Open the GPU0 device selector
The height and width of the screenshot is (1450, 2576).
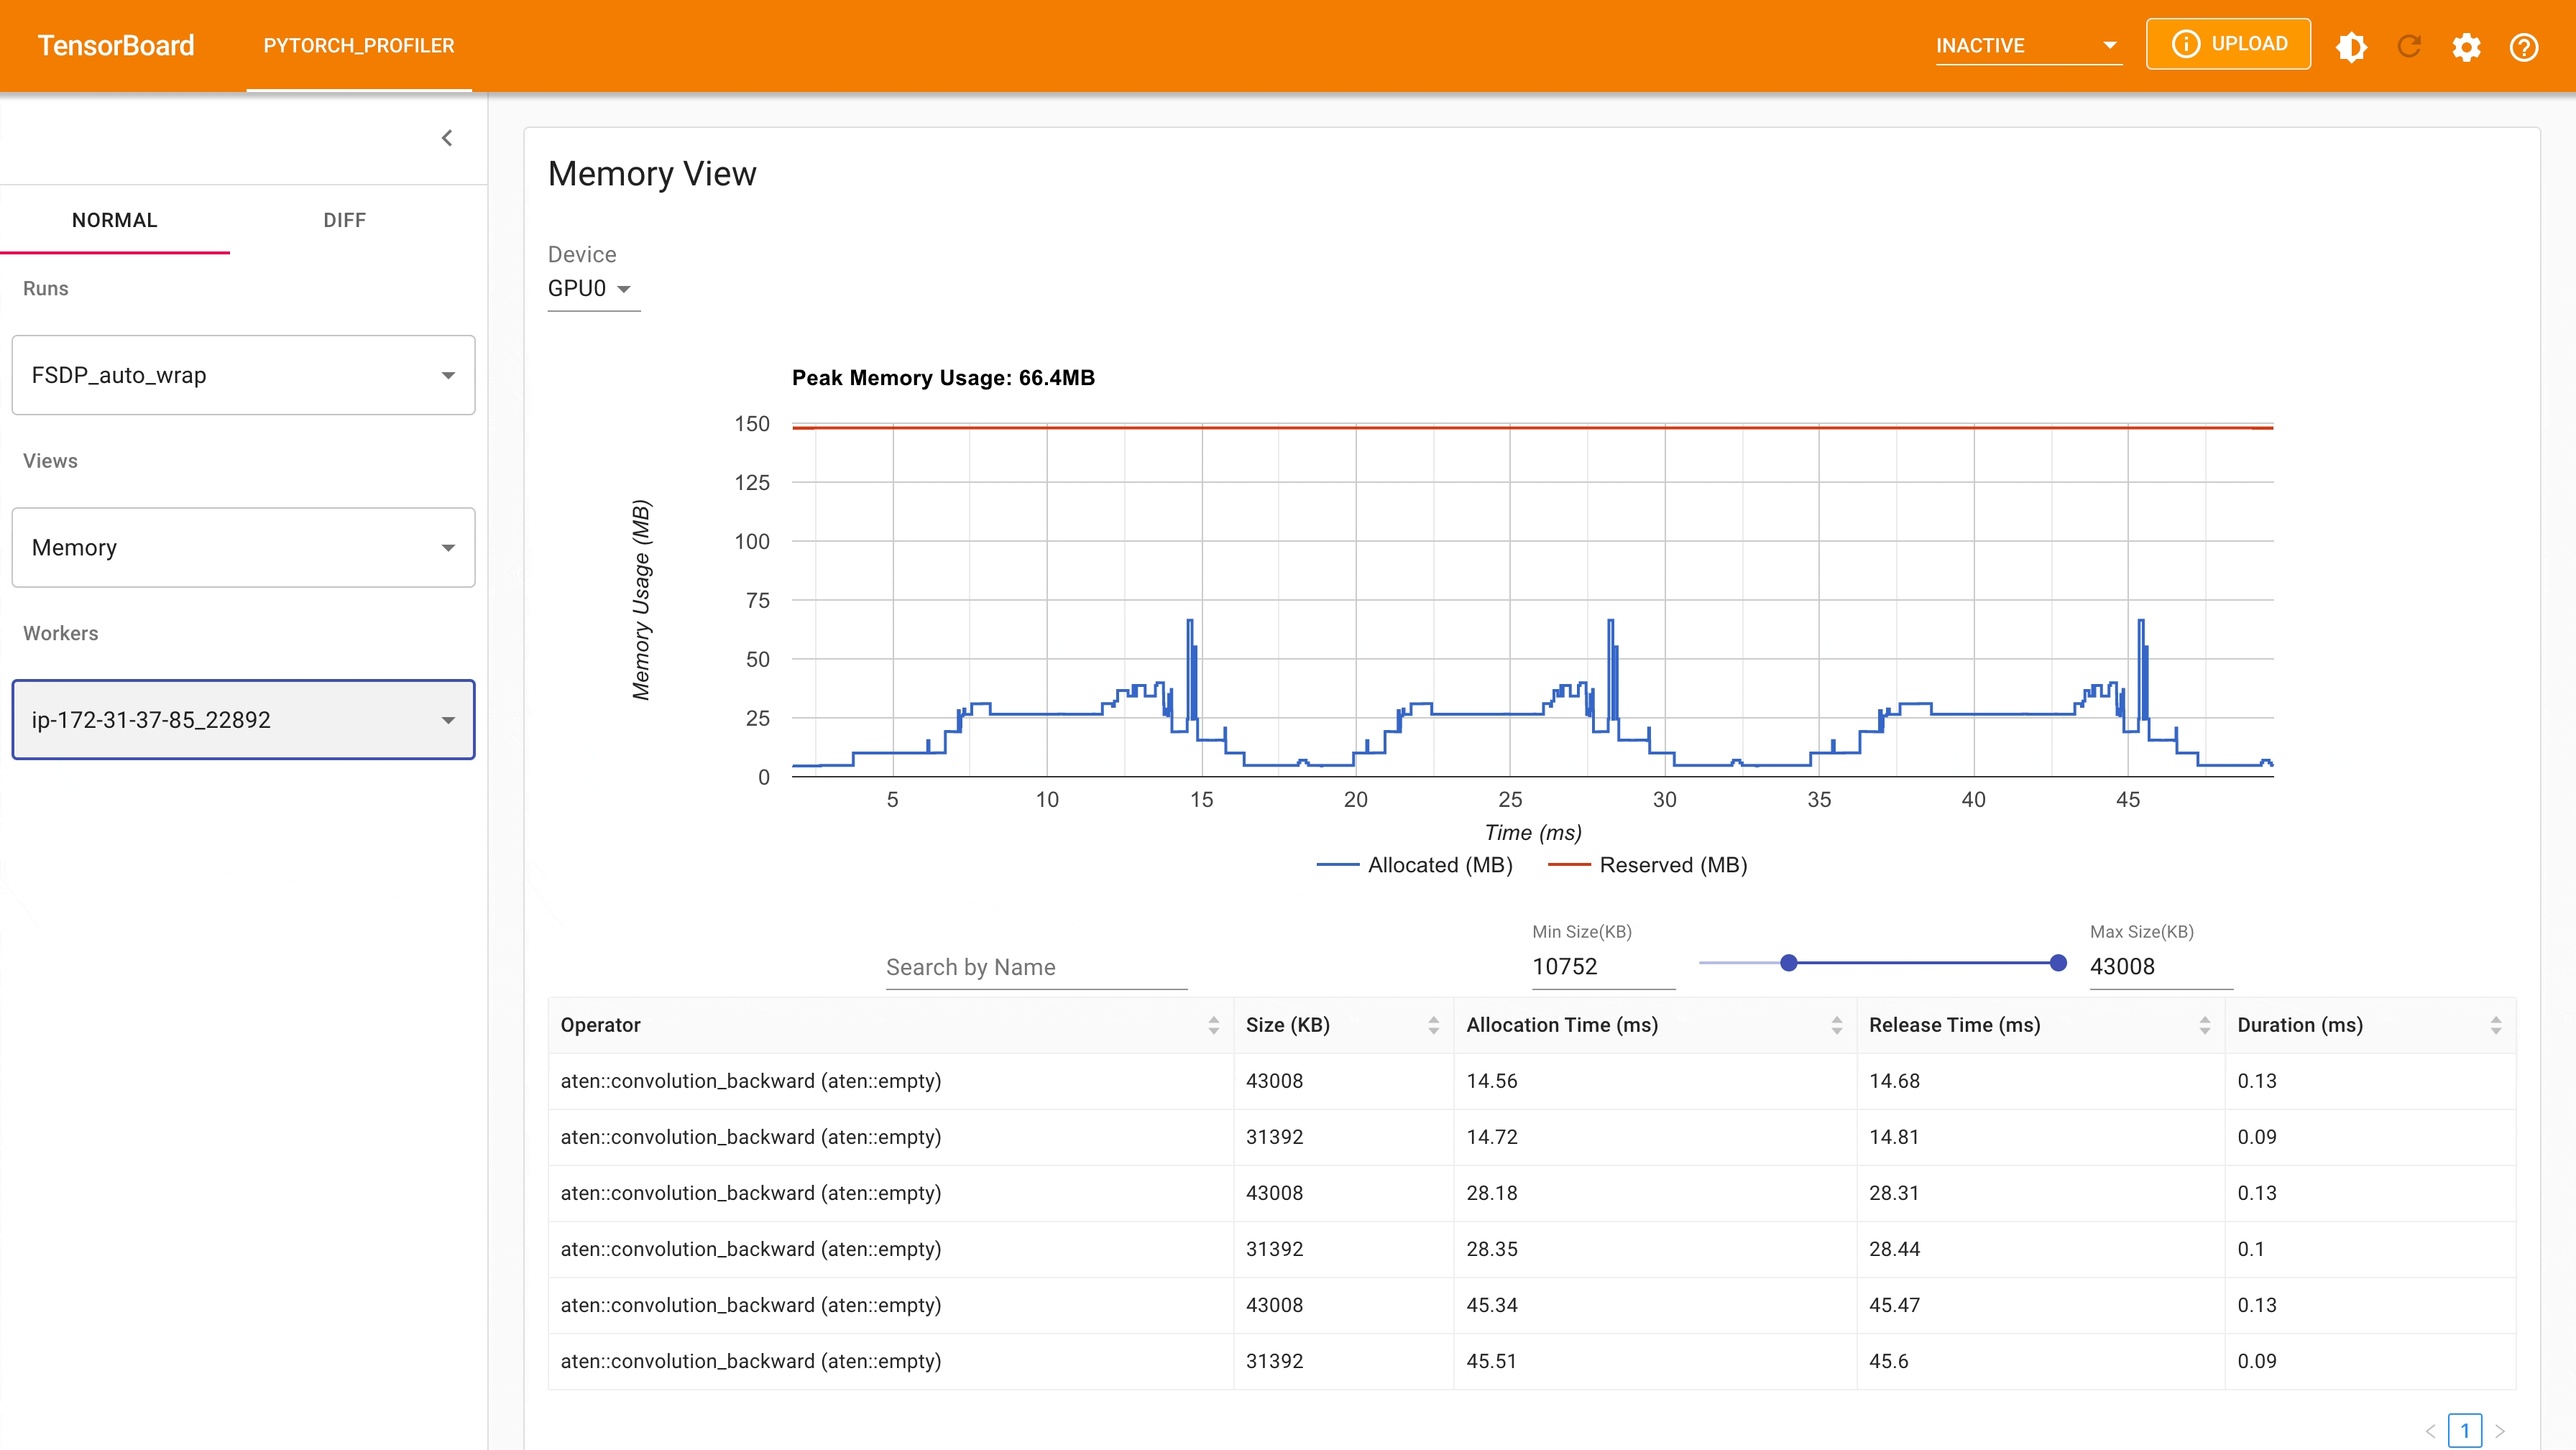590,289
